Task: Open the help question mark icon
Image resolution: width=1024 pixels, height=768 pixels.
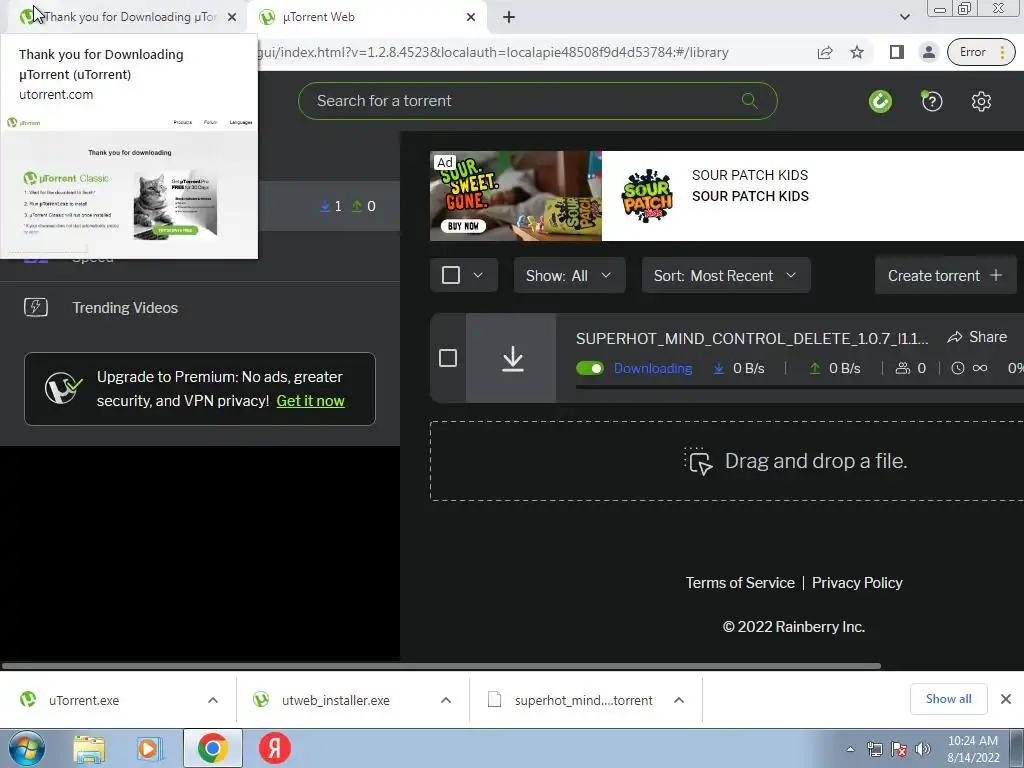Action: 932,101
